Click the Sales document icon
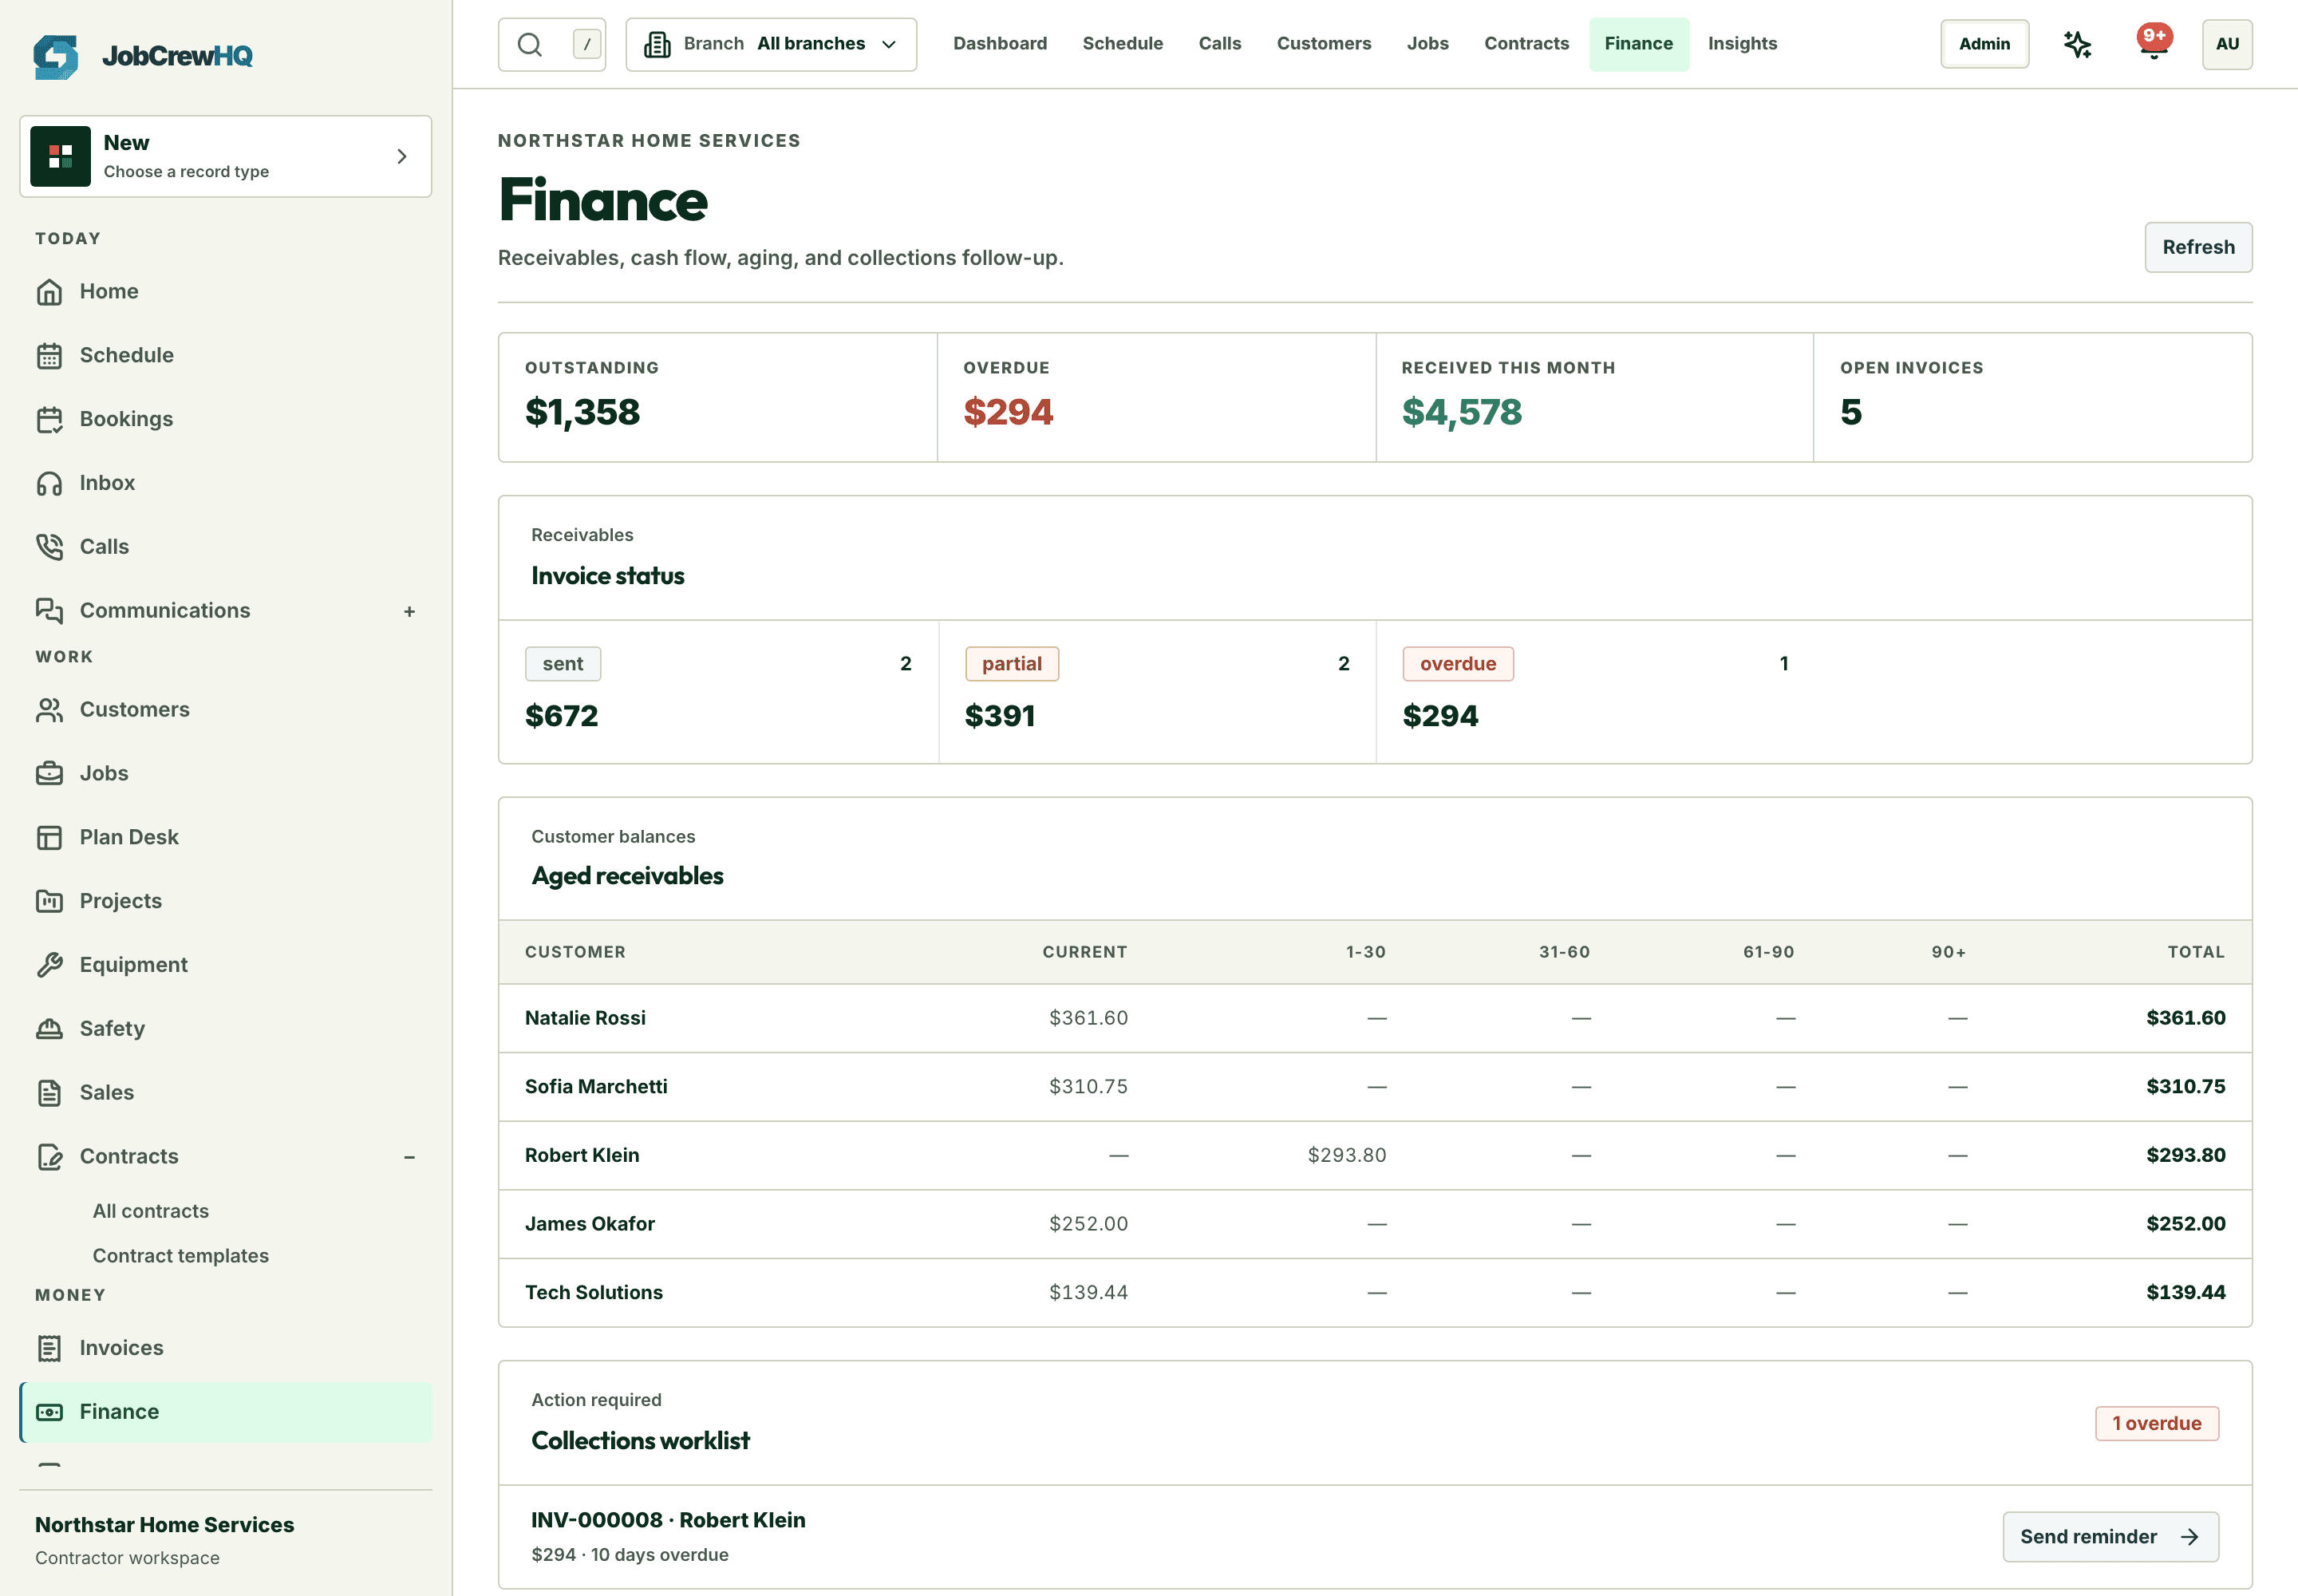2298x1596 pixels. pos(49,1093)
